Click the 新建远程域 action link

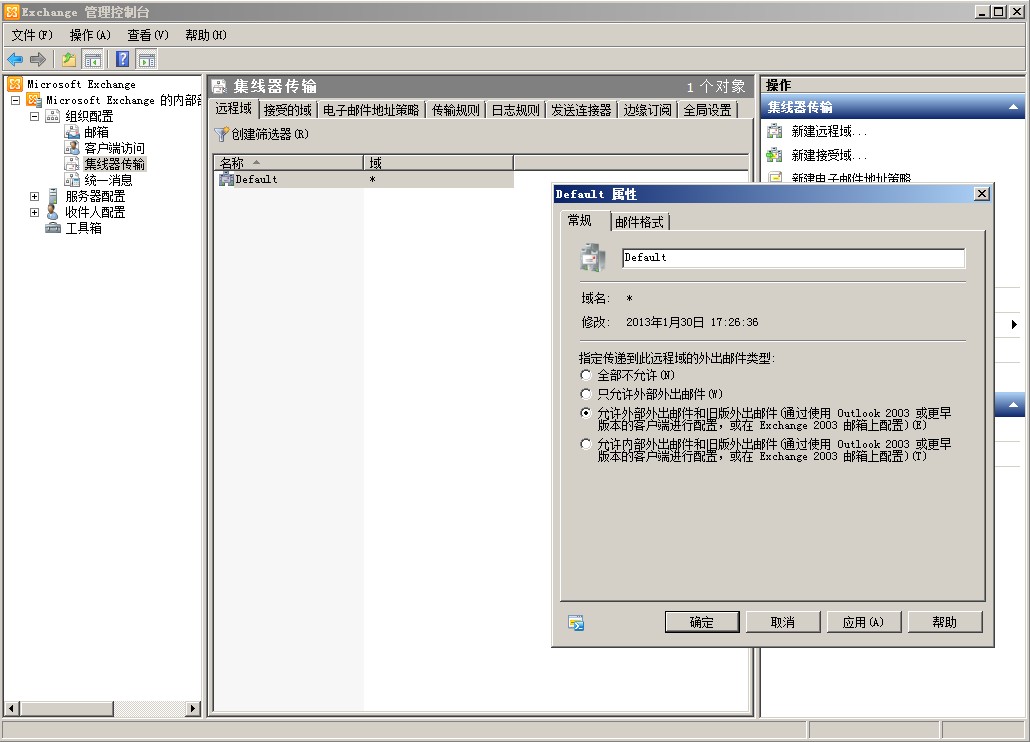point(829,131)
